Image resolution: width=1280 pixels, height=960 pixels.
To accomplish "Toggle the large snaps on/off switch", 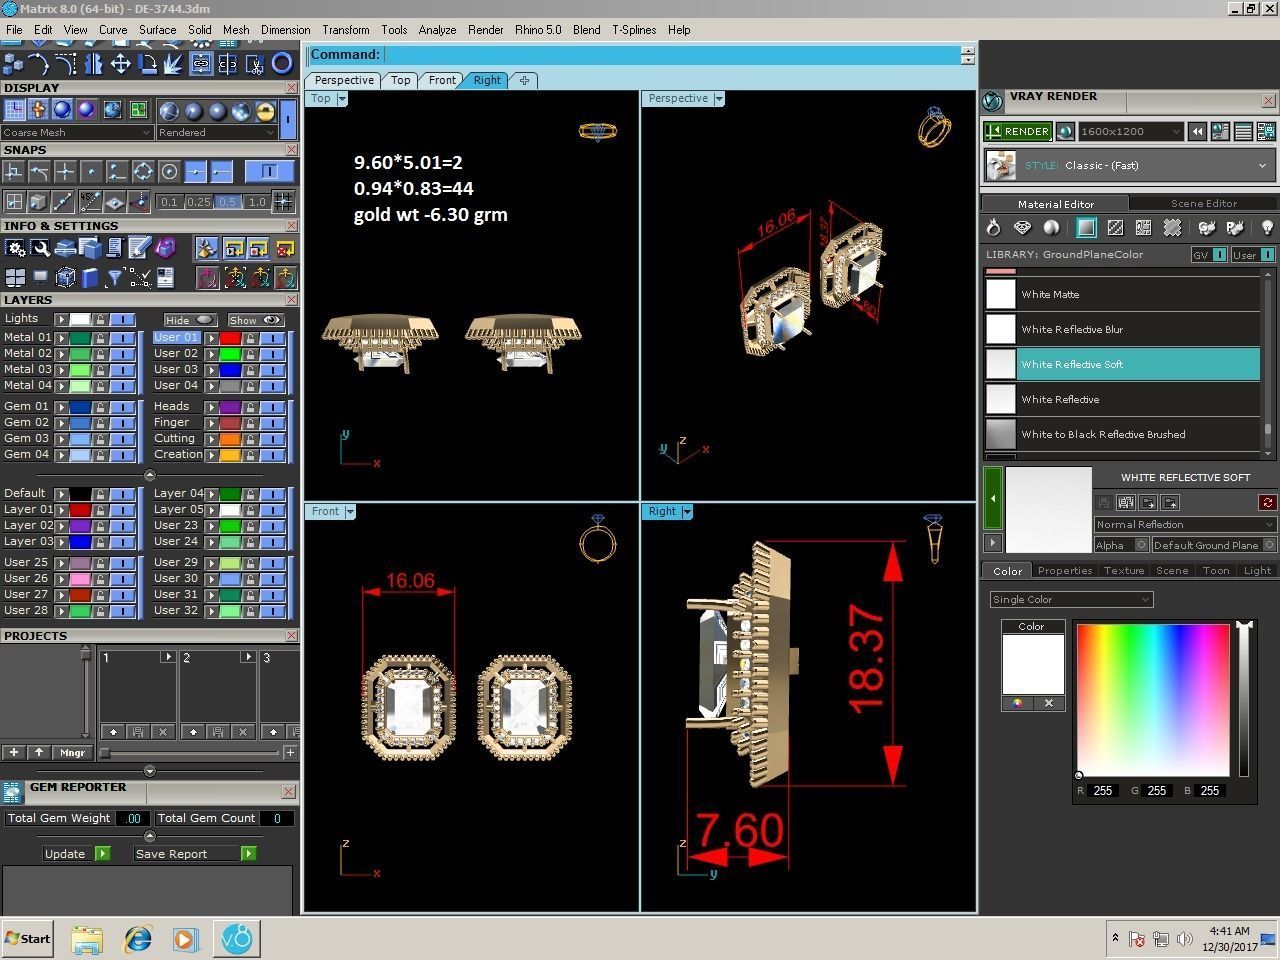I will [x=269, y=172].
